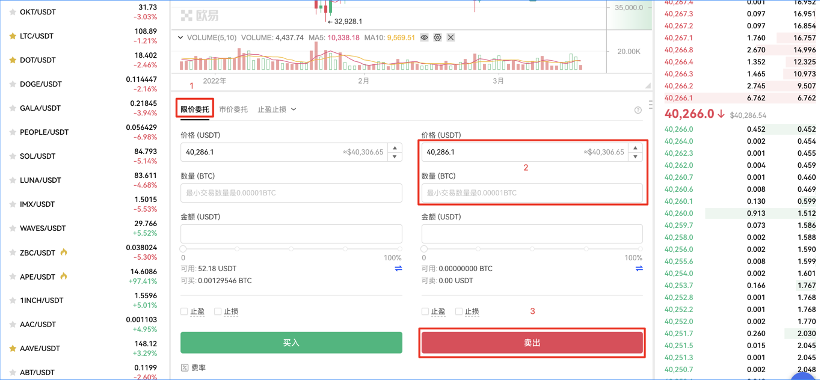Enable sell-side 止盈 checkbox
The image size is (820, 380).
(x=425, y=312)
